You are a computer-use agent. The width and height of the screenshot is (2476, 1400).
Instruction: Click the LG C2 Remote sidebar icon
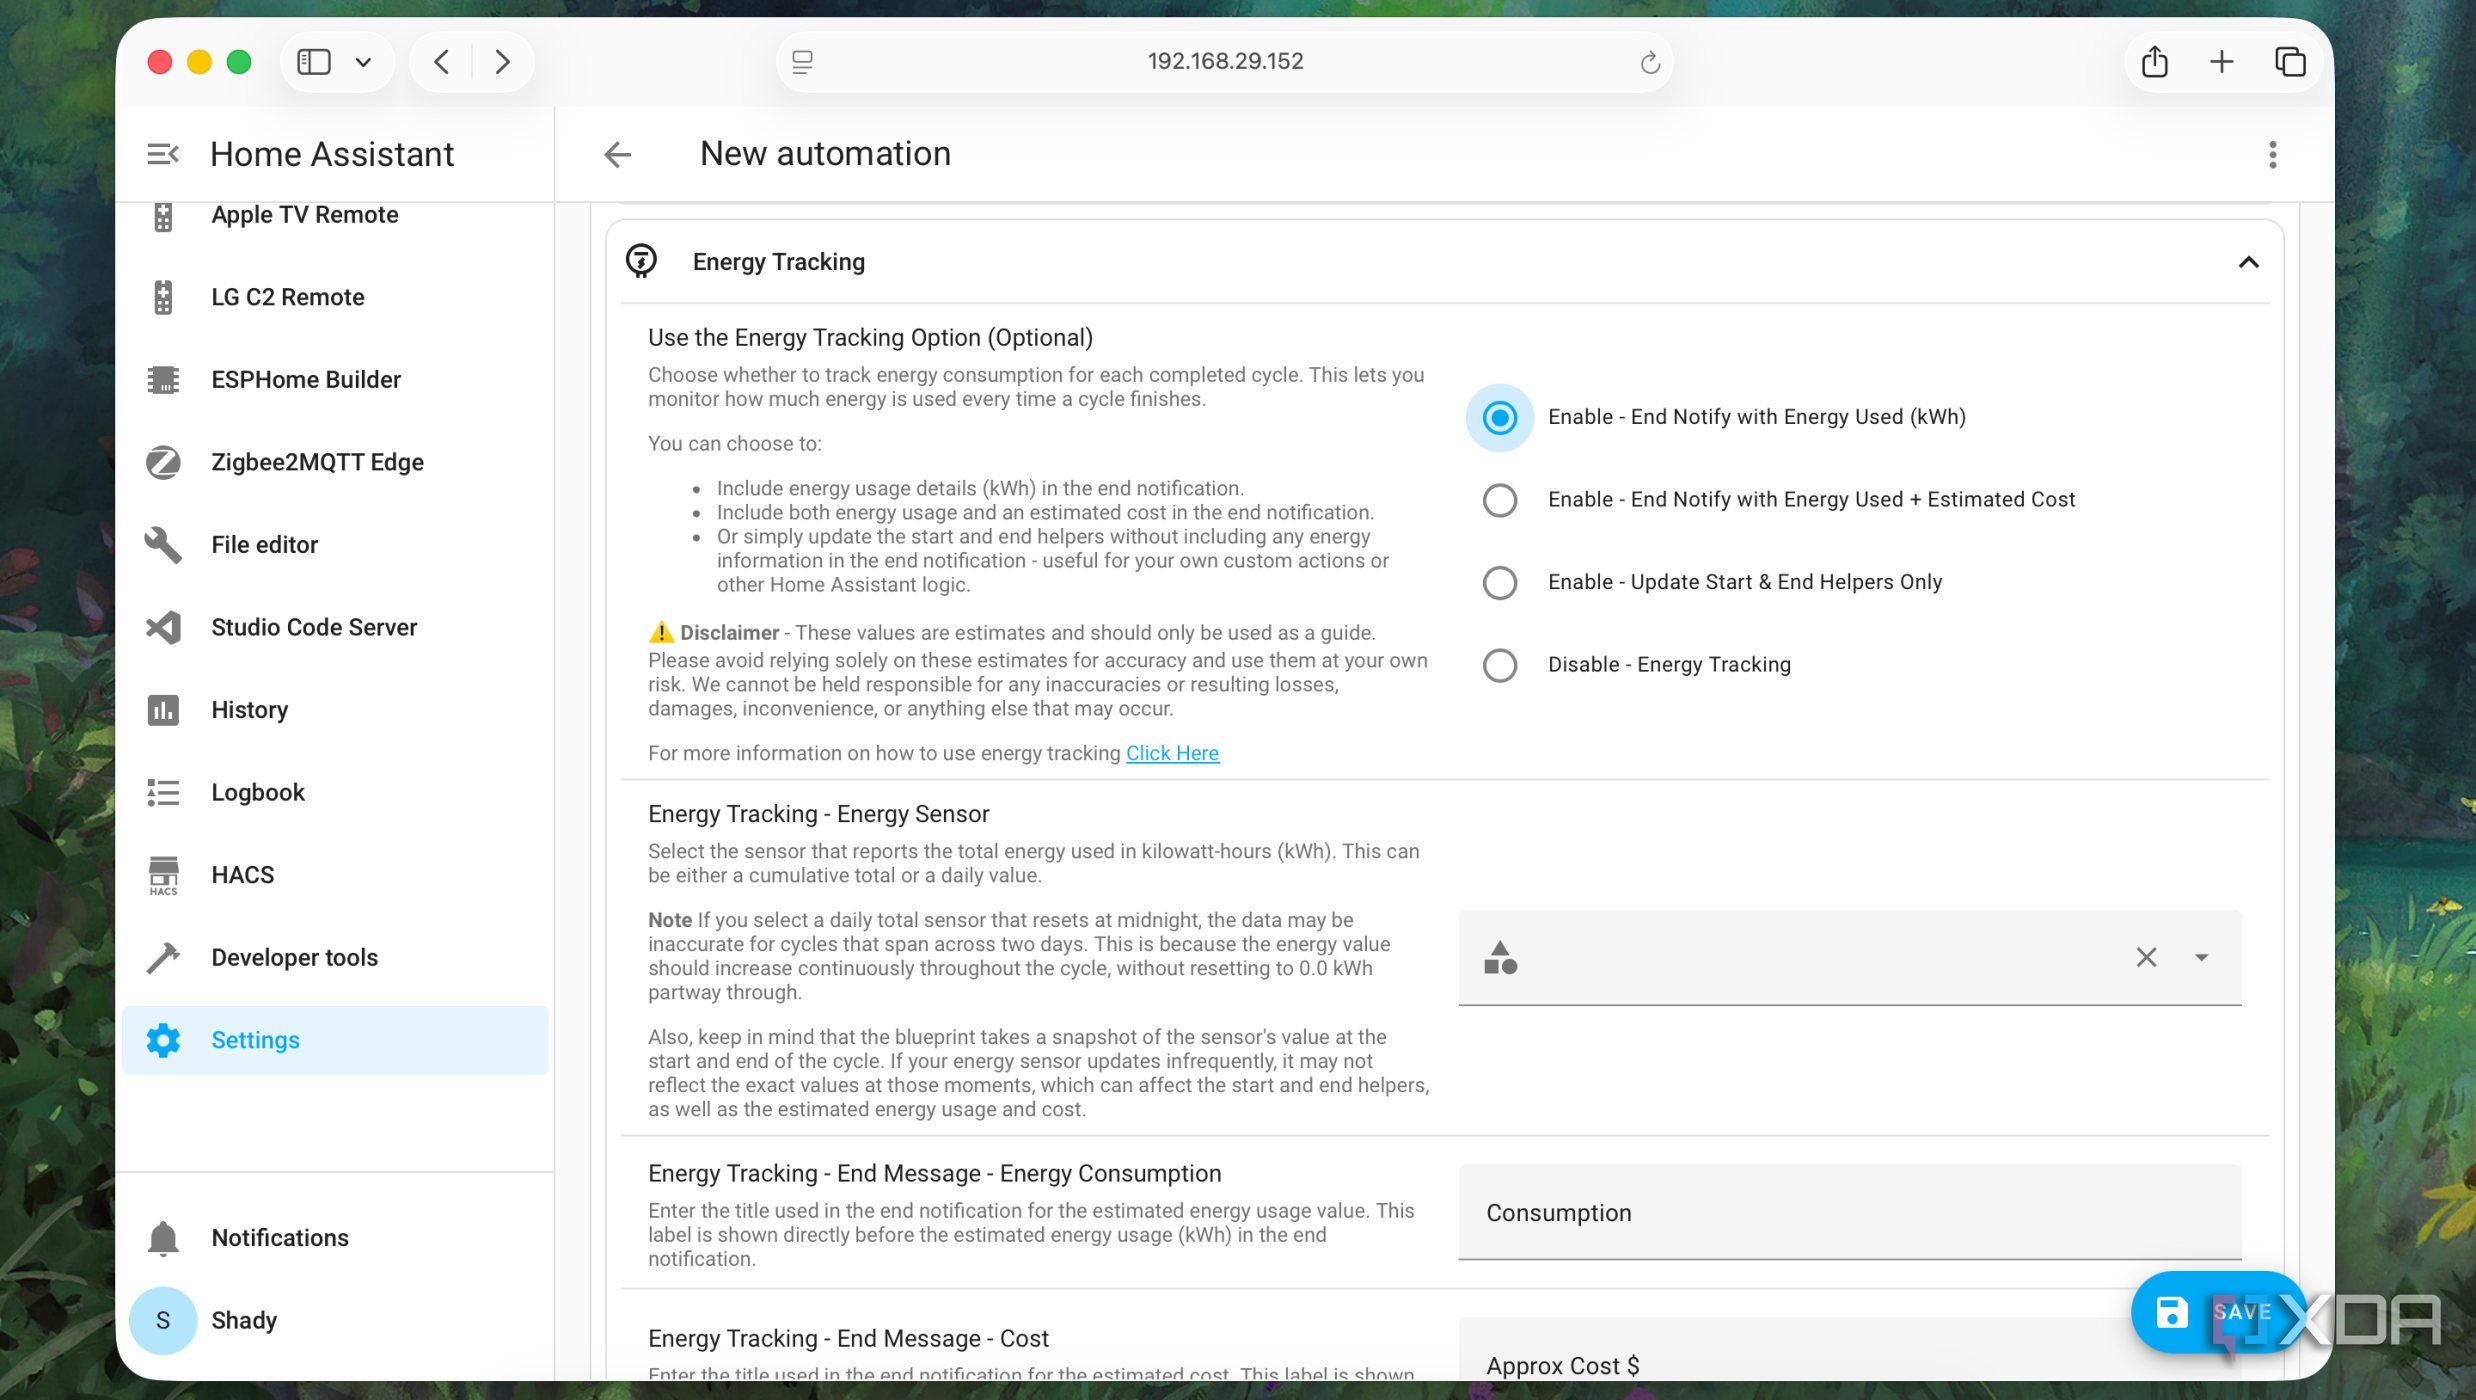[163, 297]
